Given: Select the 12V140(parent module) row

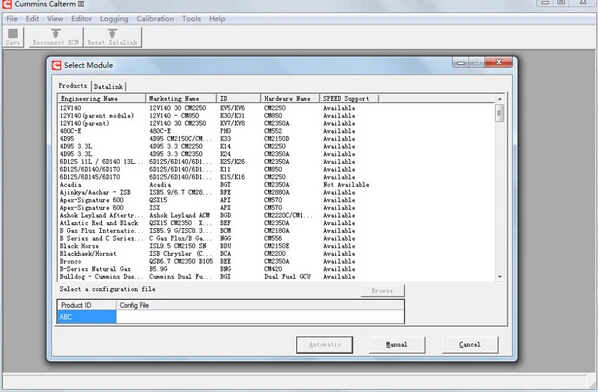Looking at the screenshot, I should (x=277, y=116).
